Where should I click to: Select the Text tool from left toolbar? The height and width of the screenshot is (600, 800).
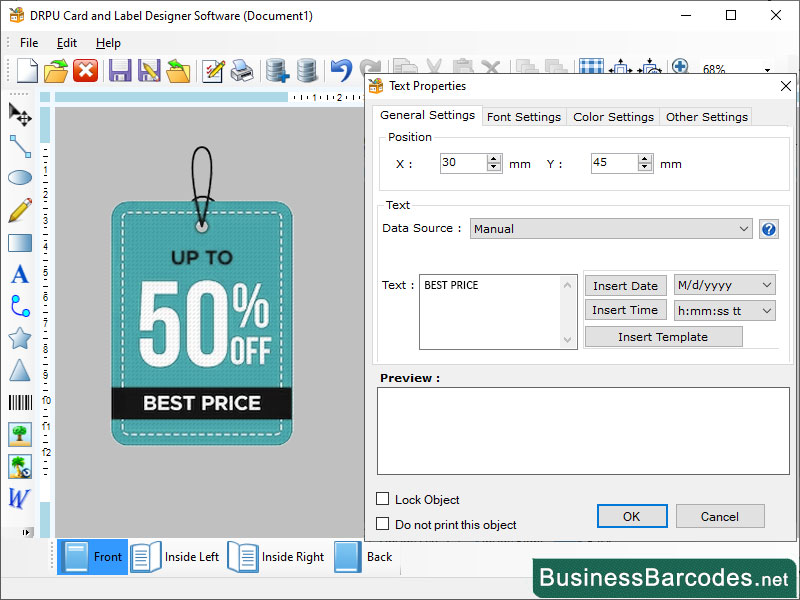pyautogui.click(x=19, y=274)
